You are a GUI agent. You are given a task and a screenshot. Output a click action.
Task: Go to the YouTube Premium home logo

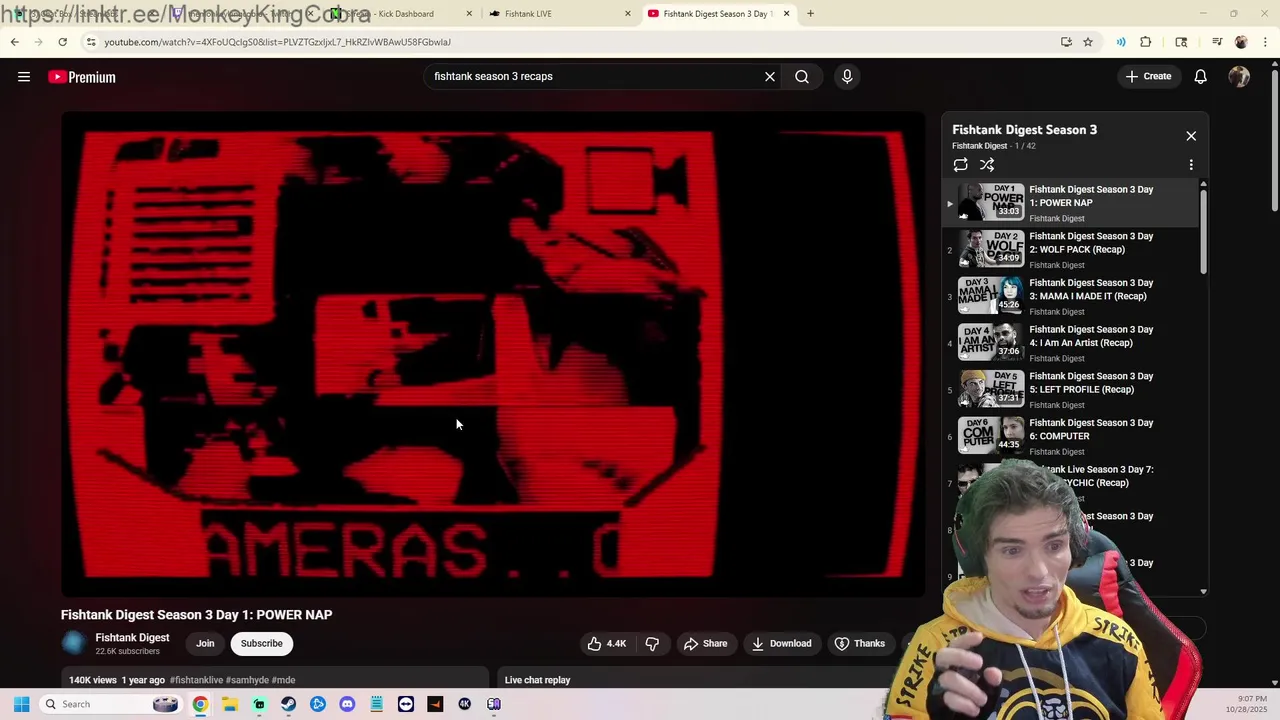point(82,77)
